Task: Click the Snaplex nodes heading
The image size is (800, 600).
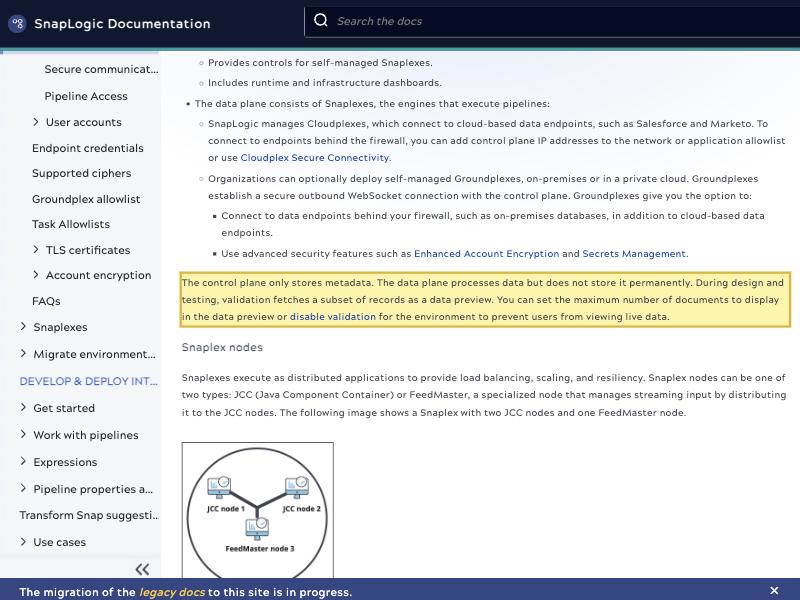Action: 222,347
